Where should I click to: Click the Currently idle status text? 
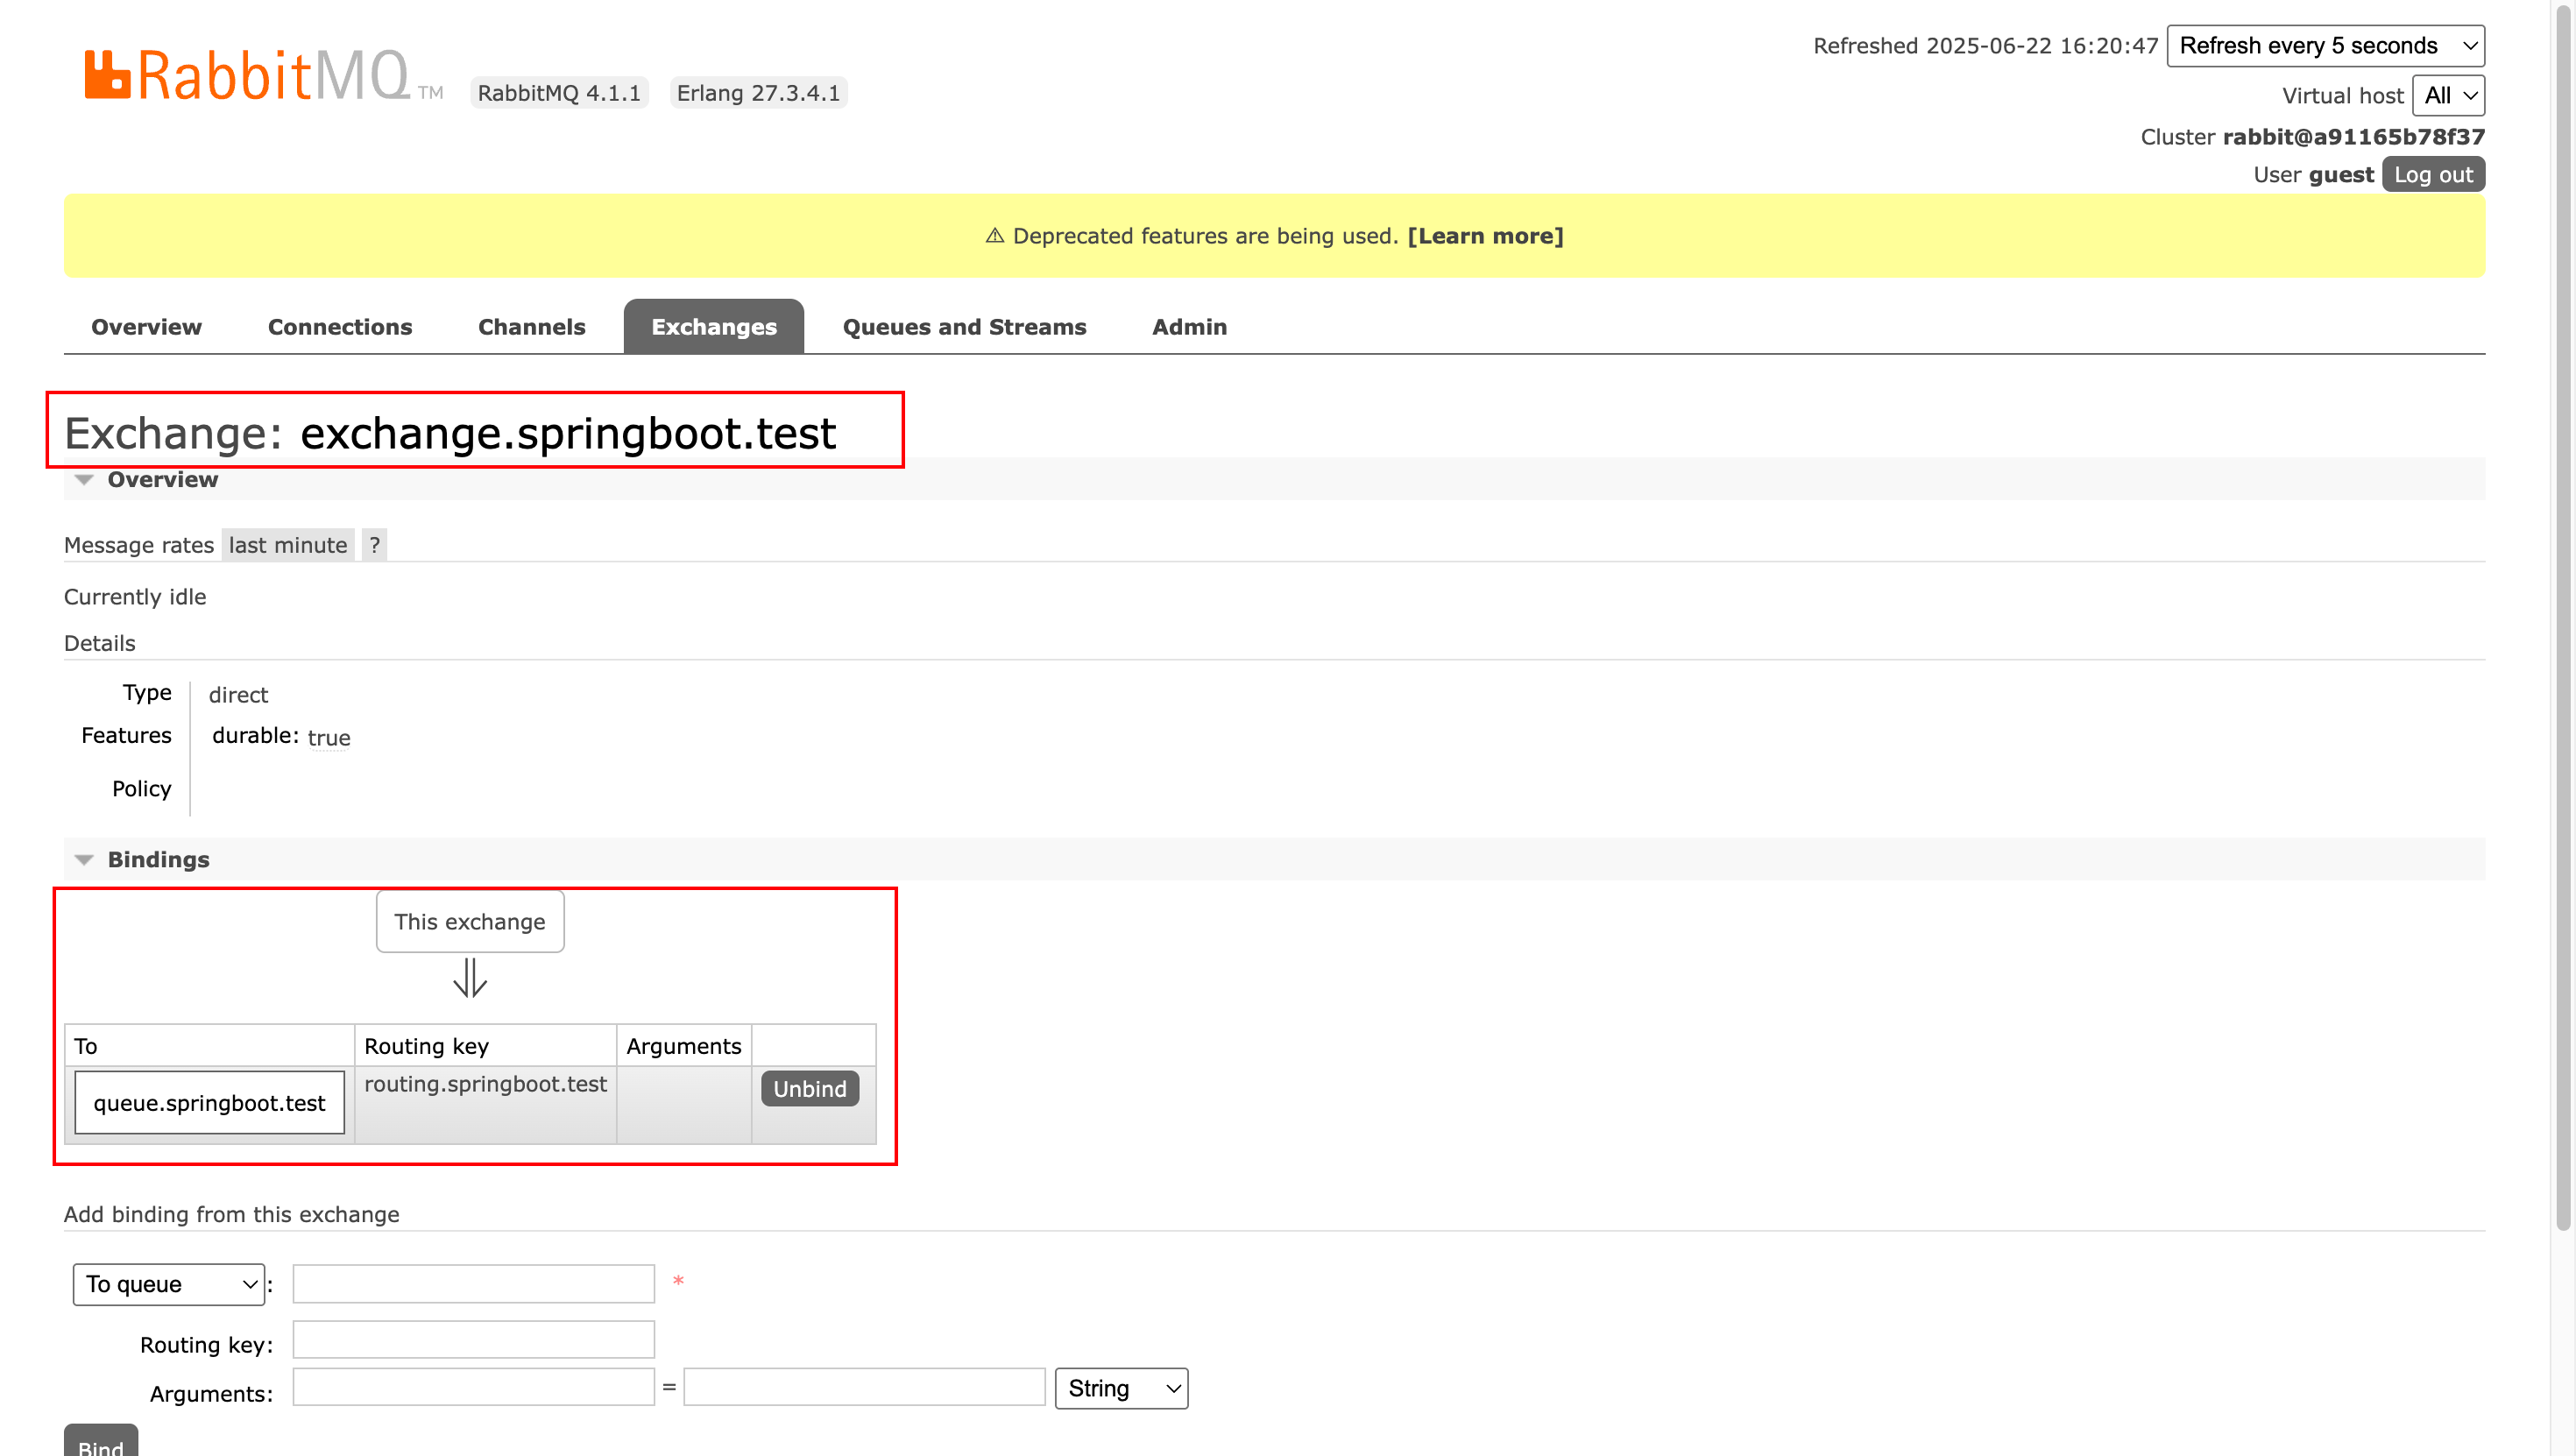pyautogui.click(x=135, y=597)
